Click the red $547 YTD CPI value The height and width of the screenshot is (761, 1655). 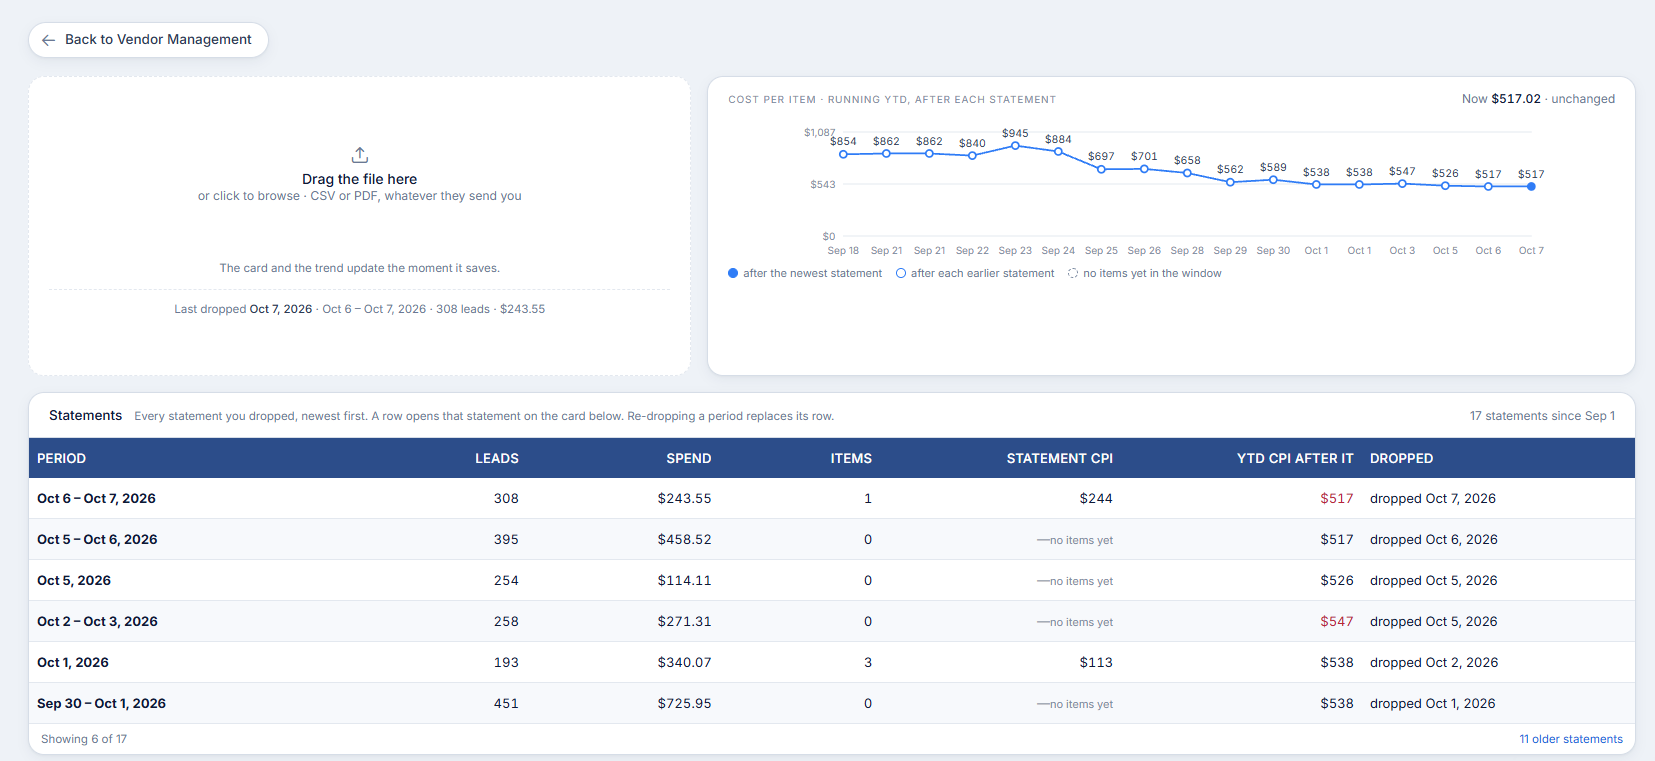pos(1336,621)
